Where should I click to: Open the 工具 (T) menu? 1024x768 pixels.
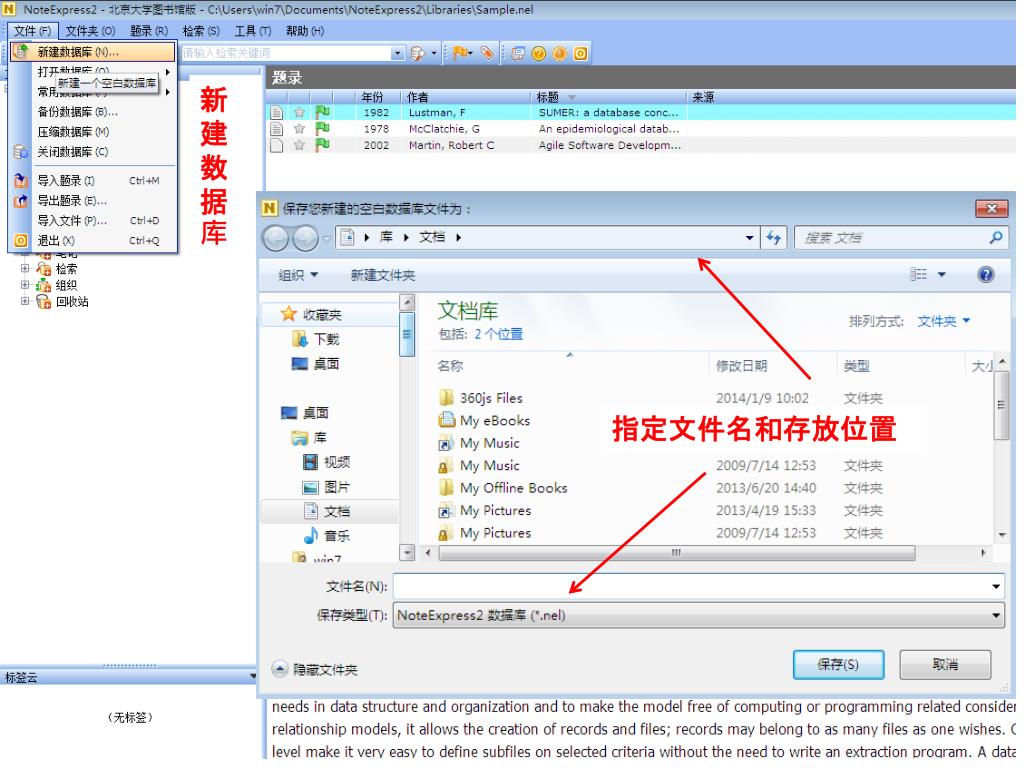253,31
